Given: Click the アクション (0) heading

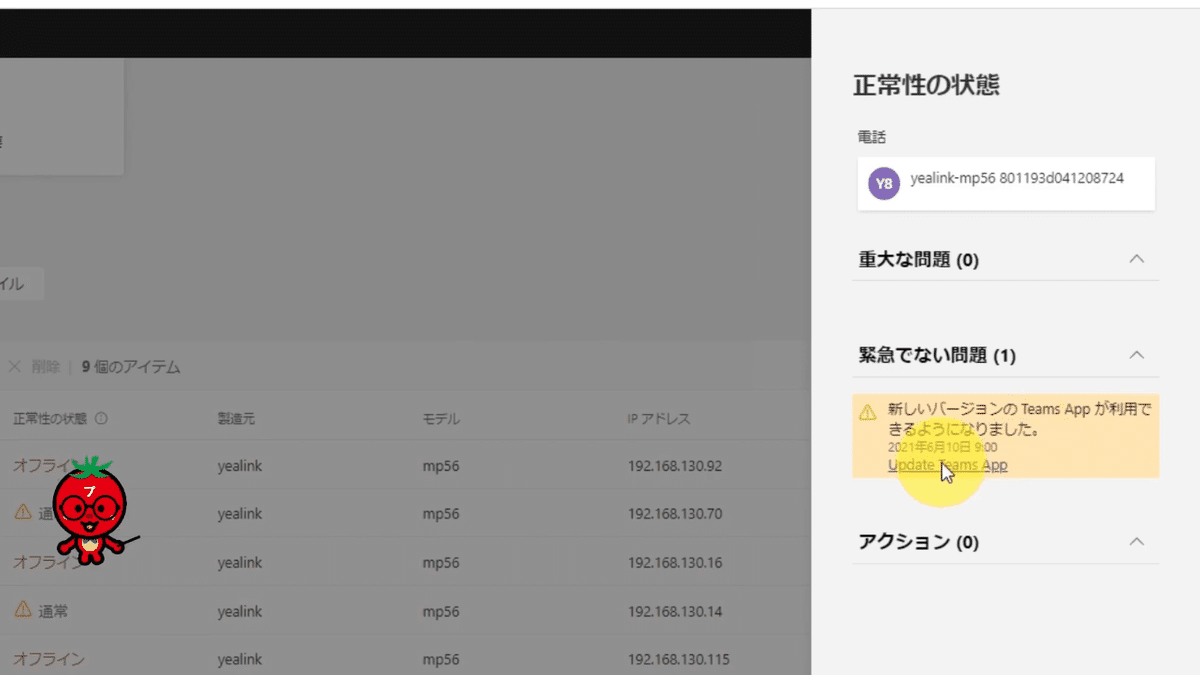Looking at the screenshot, I should 918,542.
